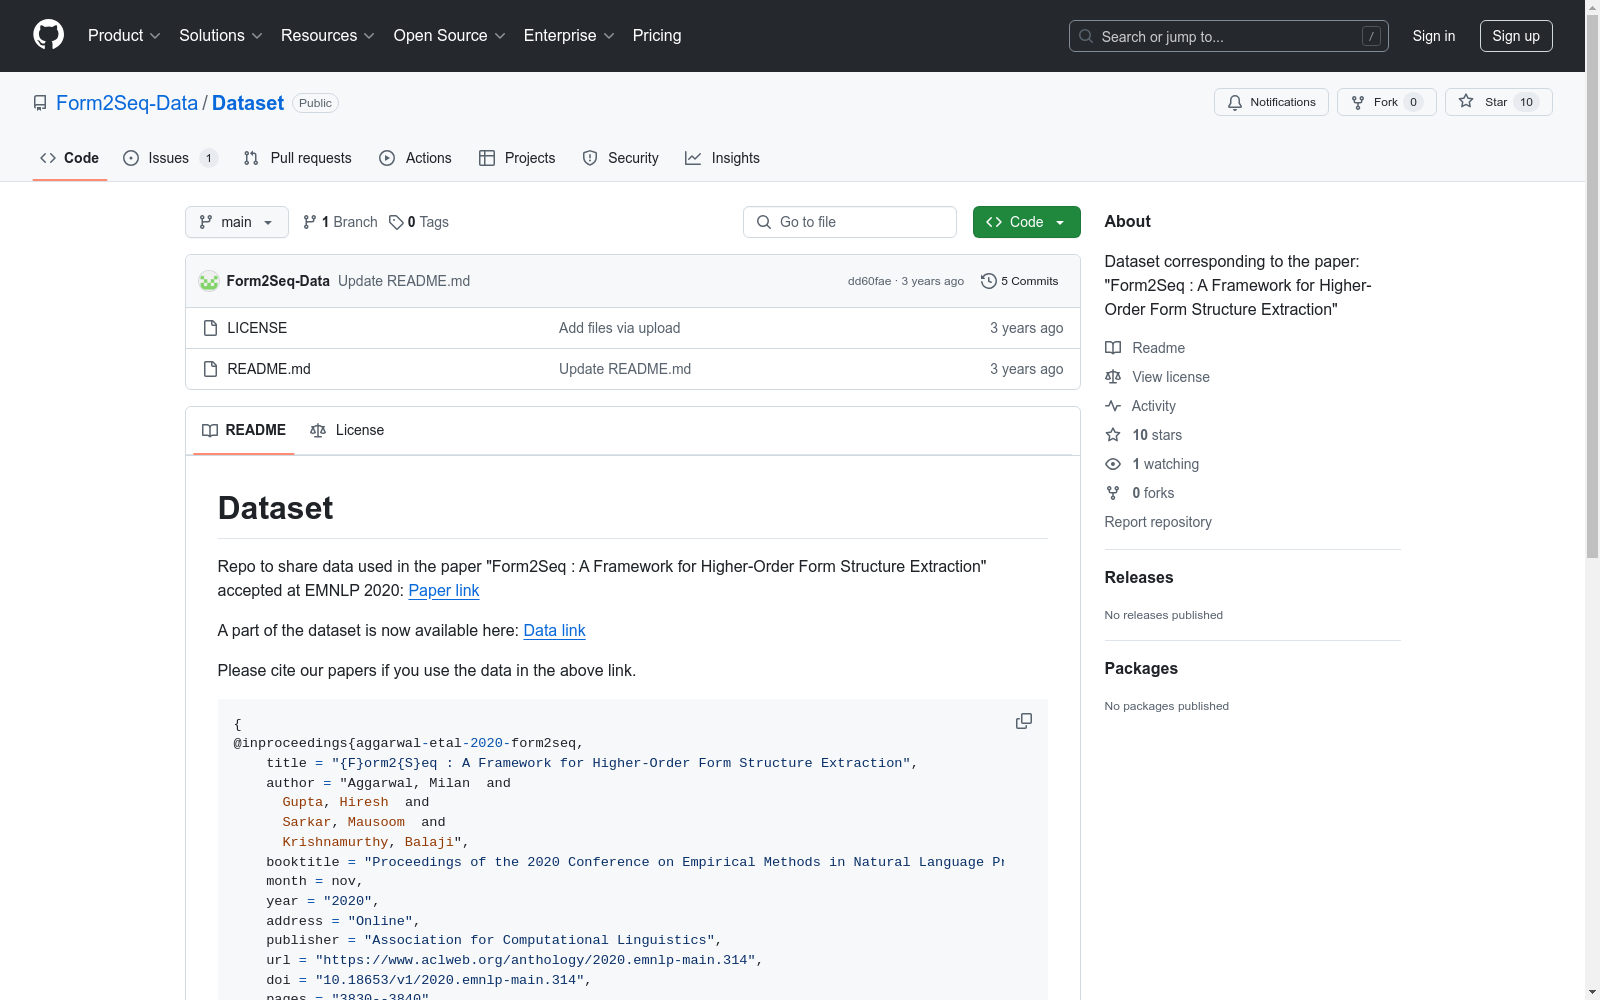Select the Code repository tab
Screen dimensions: 1600x1000
click(70, 158)
